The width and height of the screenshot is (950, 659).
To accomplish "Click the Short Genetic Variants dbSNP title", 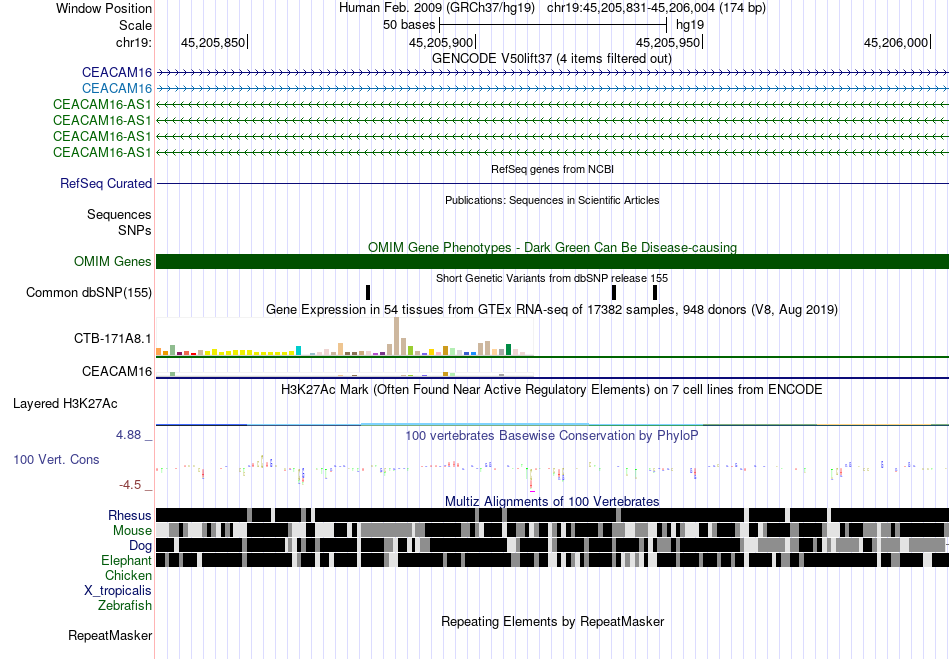I will 552,278.
